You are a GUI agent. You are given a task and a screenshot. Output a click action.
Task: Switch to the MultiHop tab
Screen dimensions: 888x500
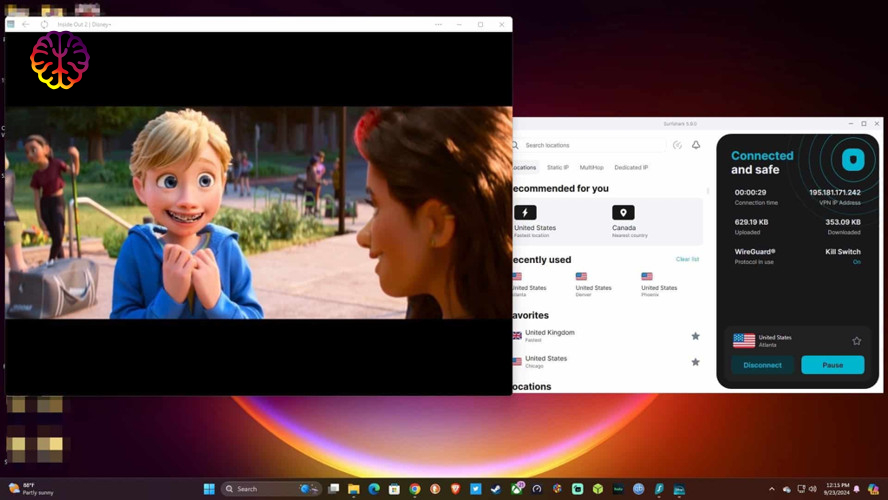(x=591, y=168)
